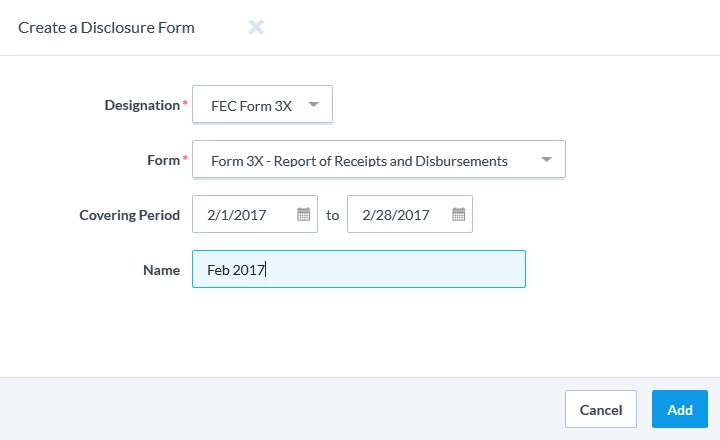Click the red asterisk beside Designation
The width and height of the screenshot is (720, 440).
pyautogui.click(x=185, y=102)
